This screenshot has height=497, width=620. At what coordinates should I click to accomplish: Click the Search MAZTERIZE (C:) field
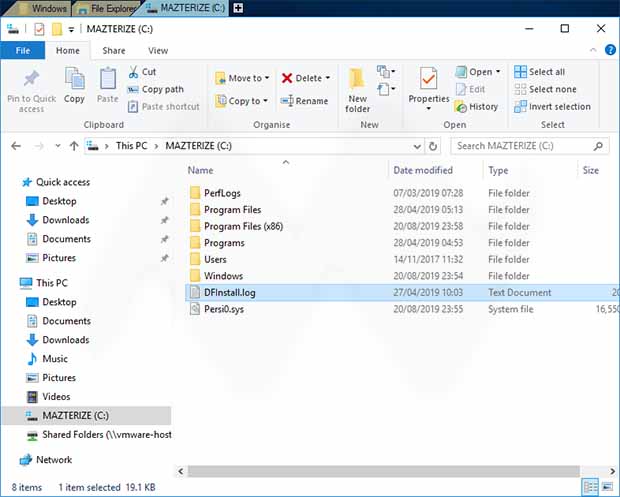(x=530, y=146)
